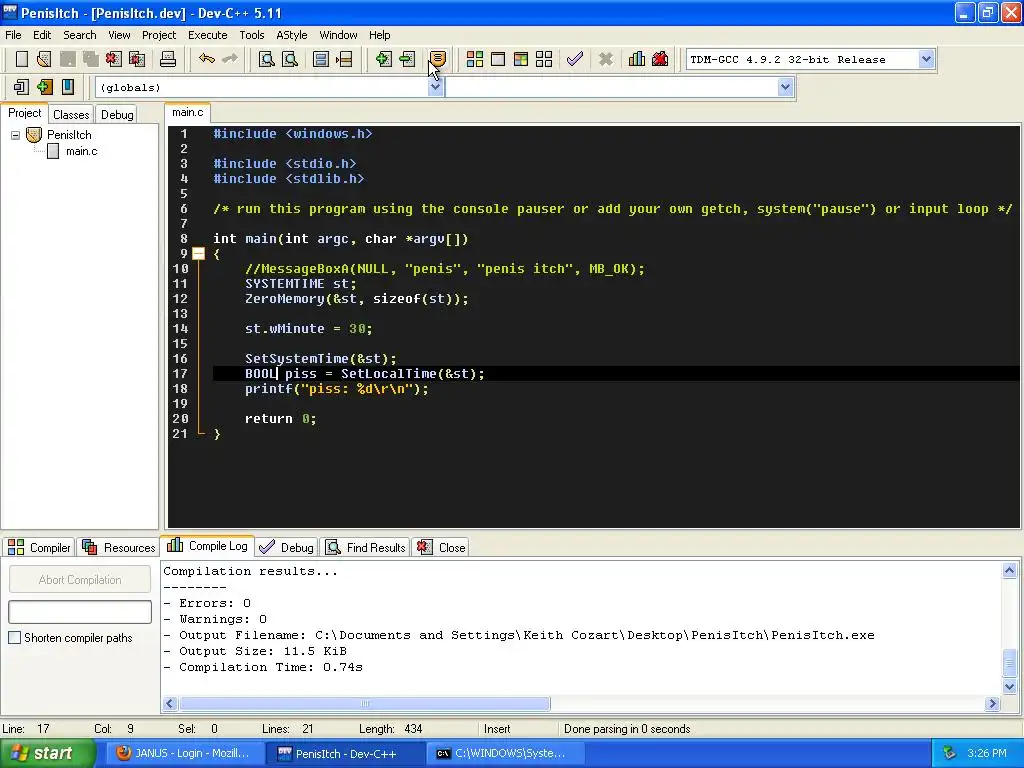Viewport: 1024px width, 768px height.
Task: Click the Find magnifier icon
Action: 266,59
